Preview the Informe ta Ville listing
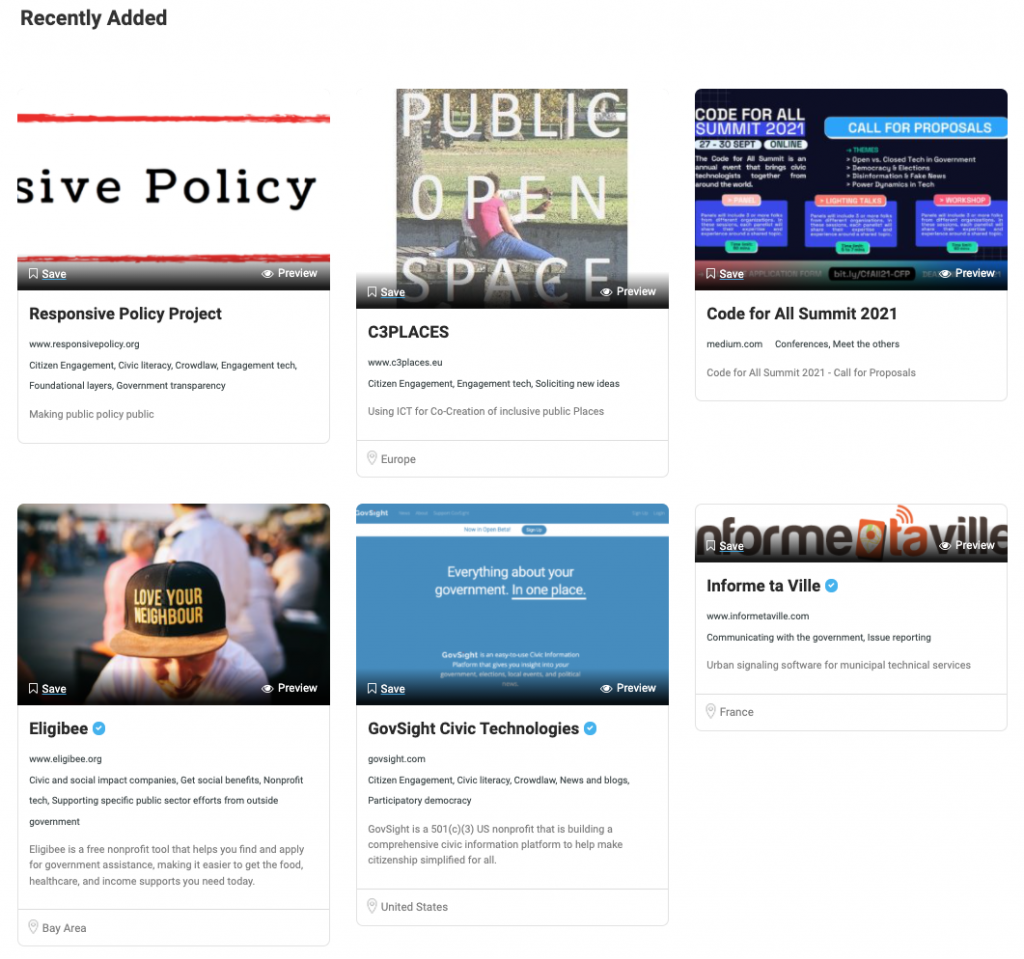The height and width of the screenshot is (959, 1024). (967, 545)
